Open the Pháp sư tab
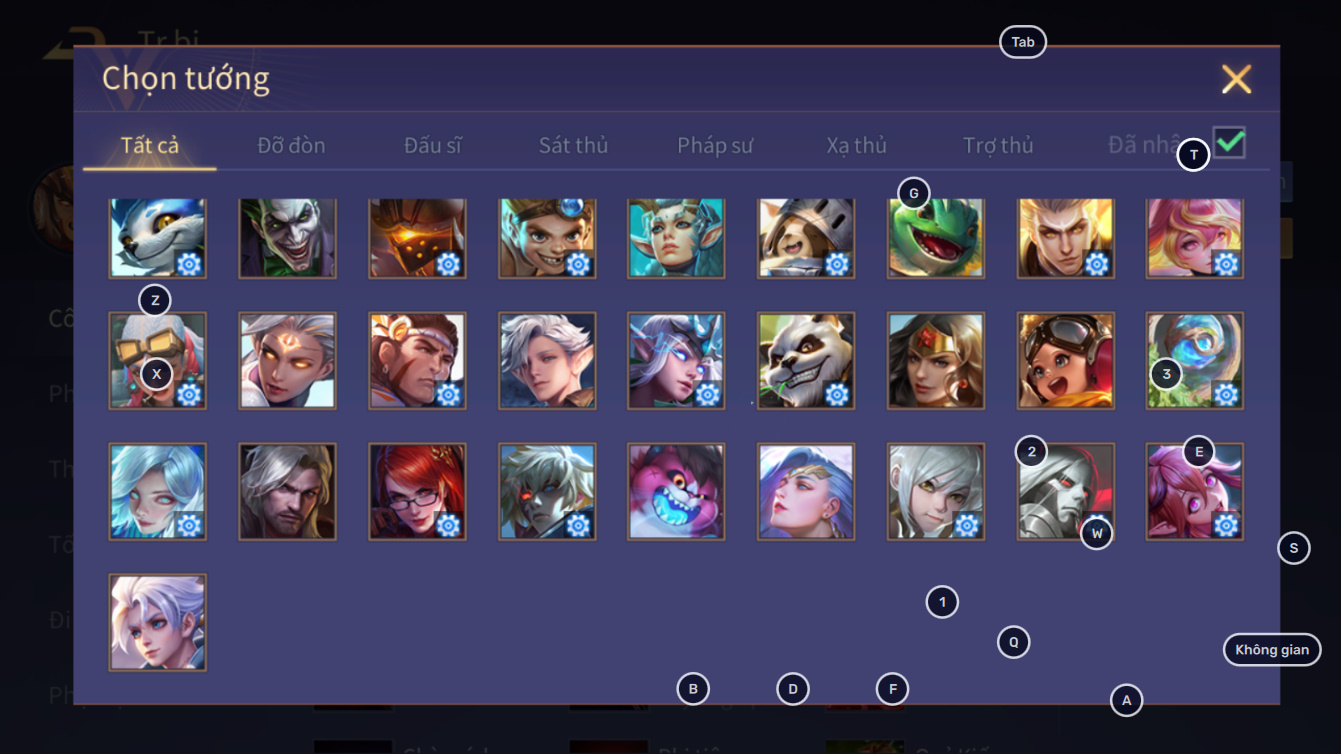Image resolution: width=1341 pixels, height=754 pixels. point(715,145)
